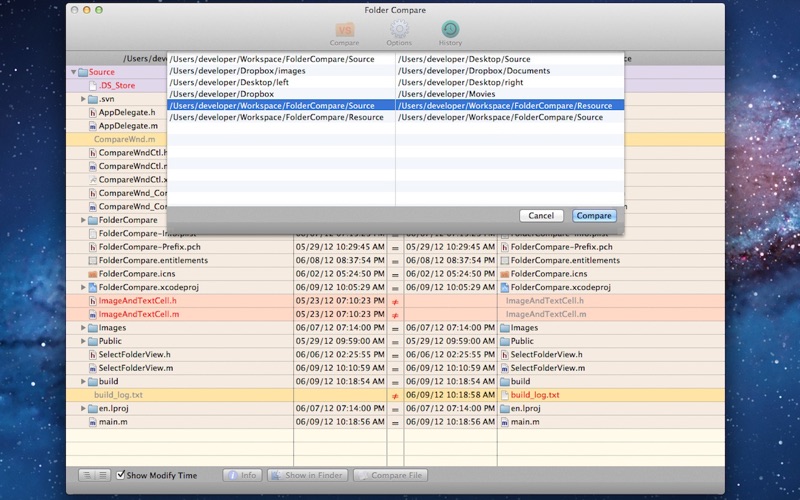Select grayed ImageAndTextCell.h in right pane
The image size is (800, 500).
point(544,301)
